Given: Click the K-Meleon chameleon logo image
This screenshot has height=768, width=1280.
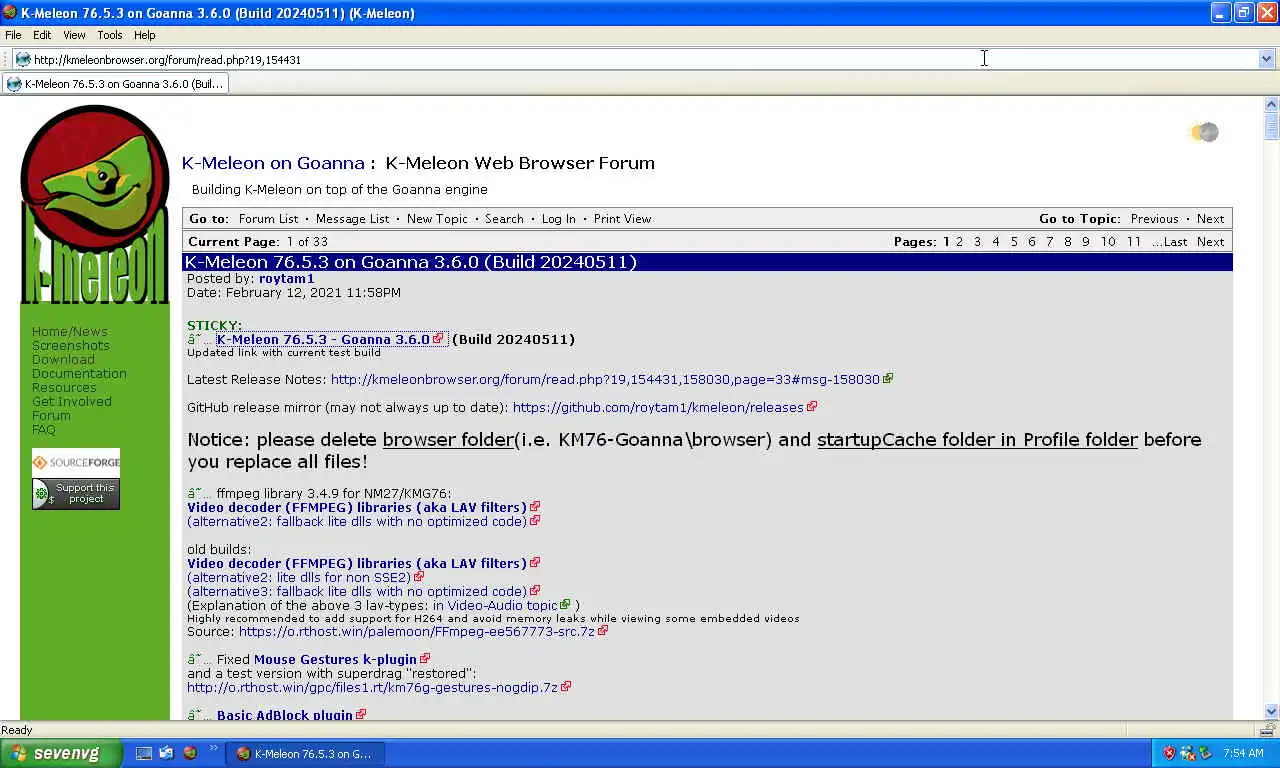Looking at the screenshot, I should [x=95, y=205].
